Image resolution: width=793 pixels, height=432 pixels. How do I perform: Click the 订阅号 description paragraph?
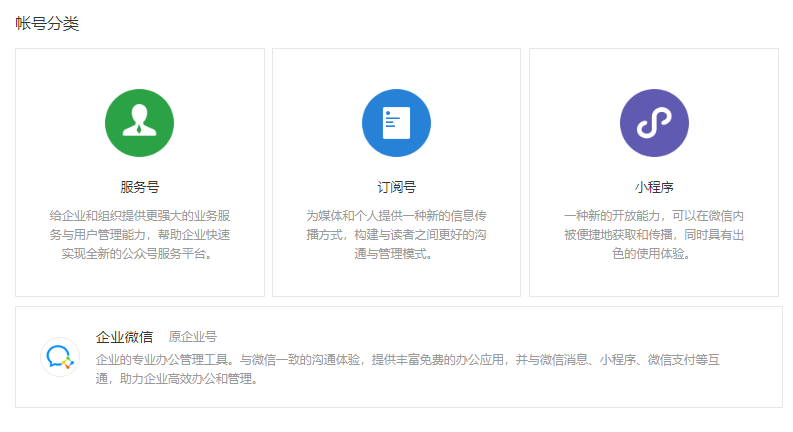[396, 234]
